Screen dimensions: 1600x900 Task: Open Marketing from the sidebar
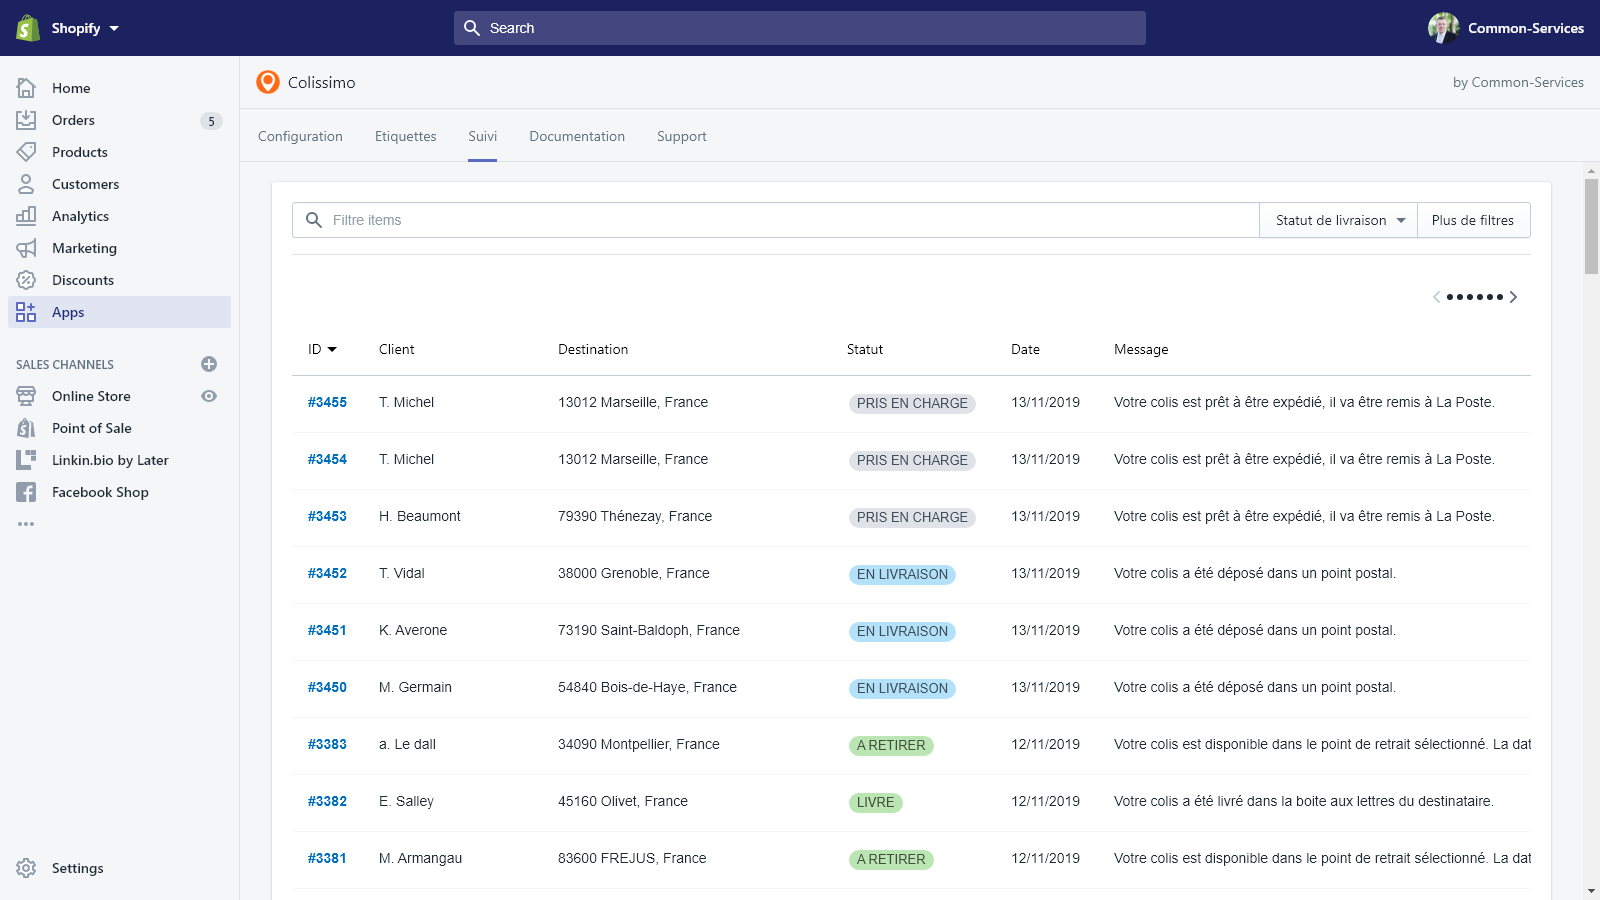pos(84,248)
